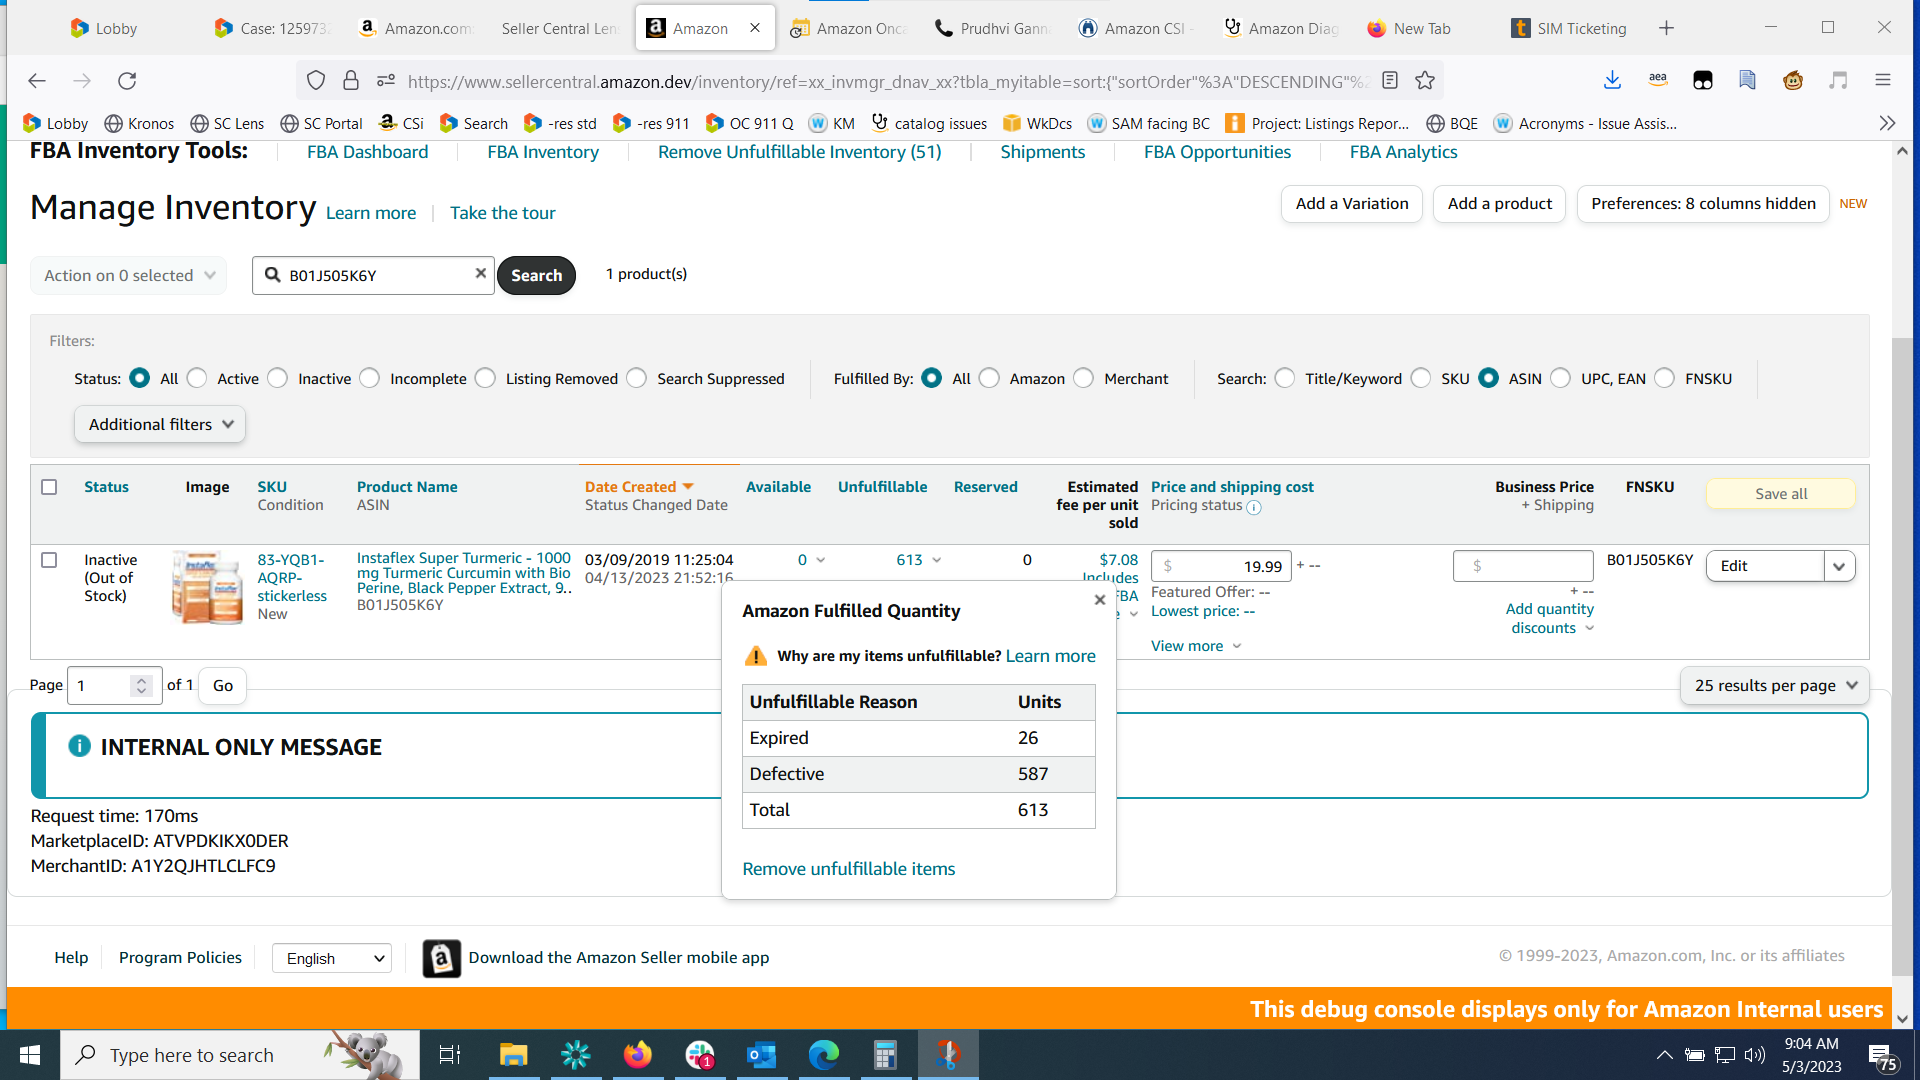Click the shield tracking protection icon
Image resolution: width=1920 pixels, height=1080 pixels.
pos(316,81)
